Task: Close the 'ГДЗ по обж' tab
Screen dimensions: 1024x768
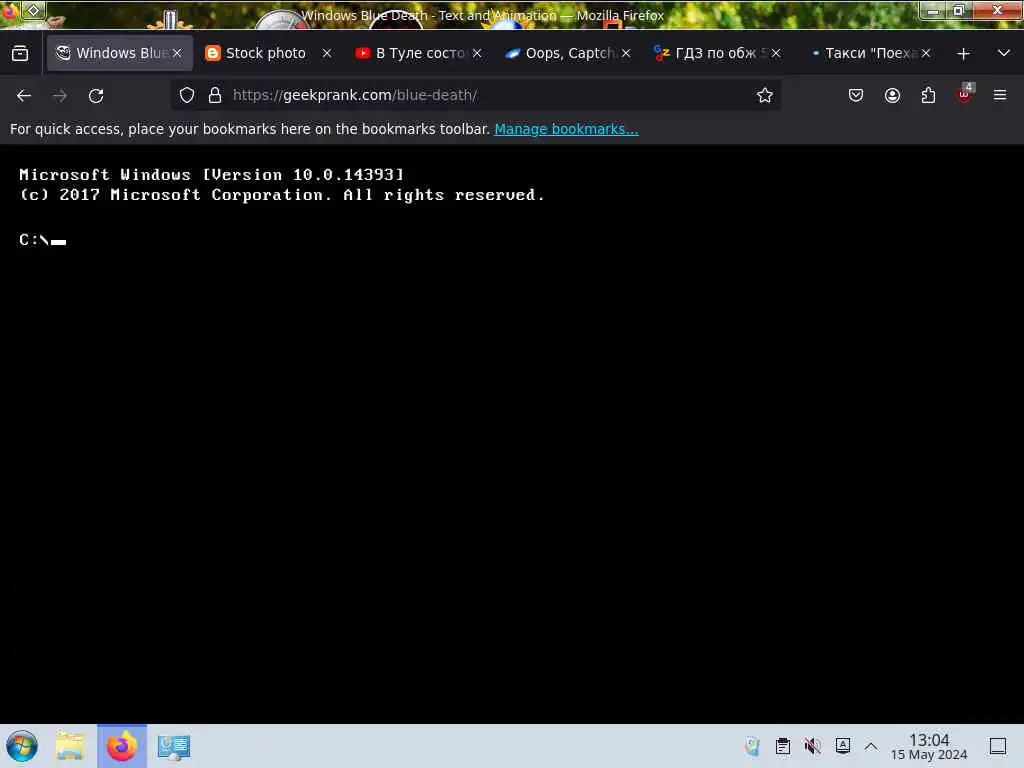Action: pos(776,53)
